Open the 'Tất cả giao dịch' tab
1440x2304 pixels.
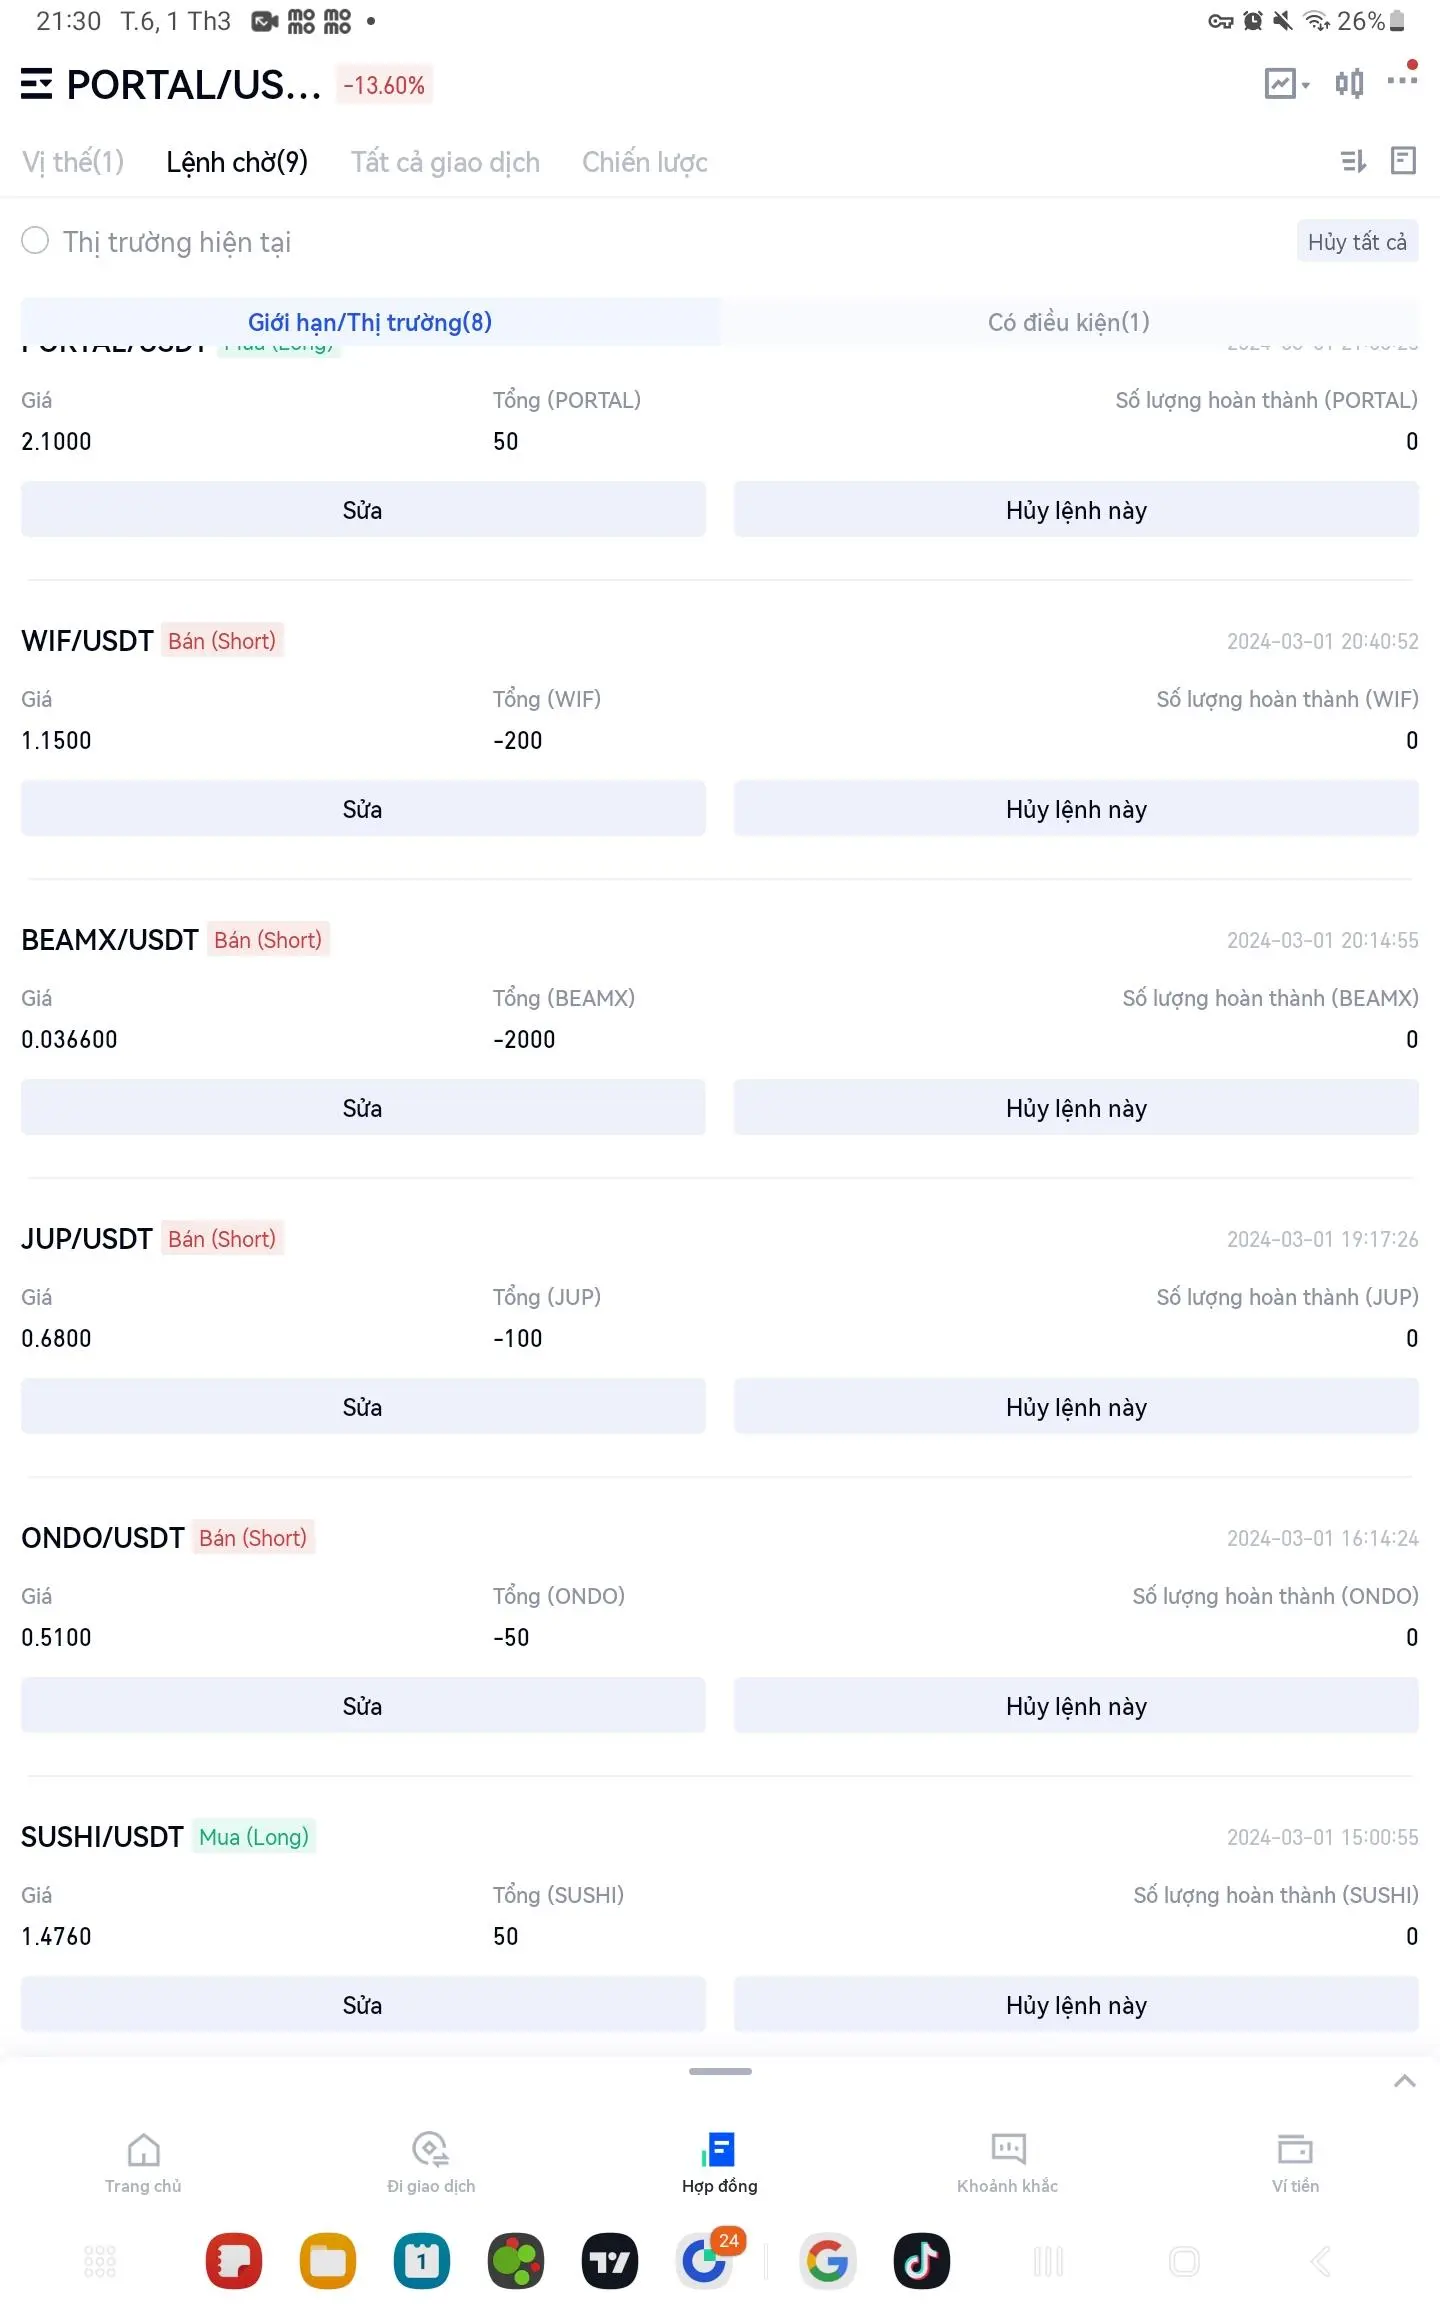click(445, 162)
